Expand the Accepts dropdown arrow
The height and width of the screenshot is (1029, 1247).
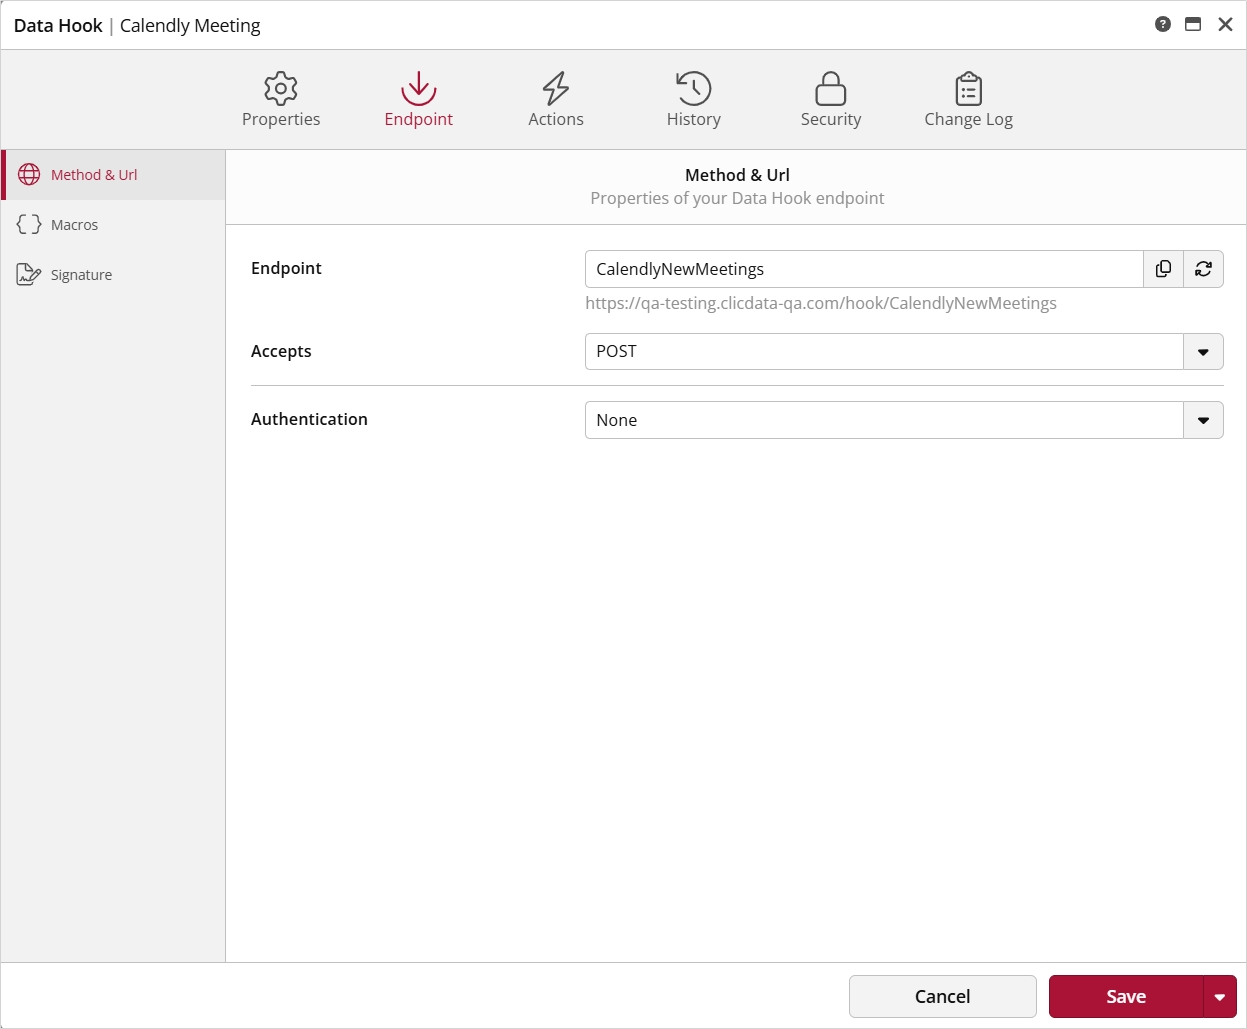click(x=1203, y=352)
